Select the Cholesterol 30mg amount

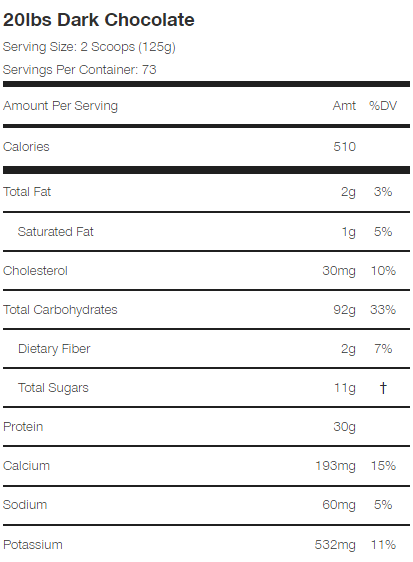(x=339, y=271)
